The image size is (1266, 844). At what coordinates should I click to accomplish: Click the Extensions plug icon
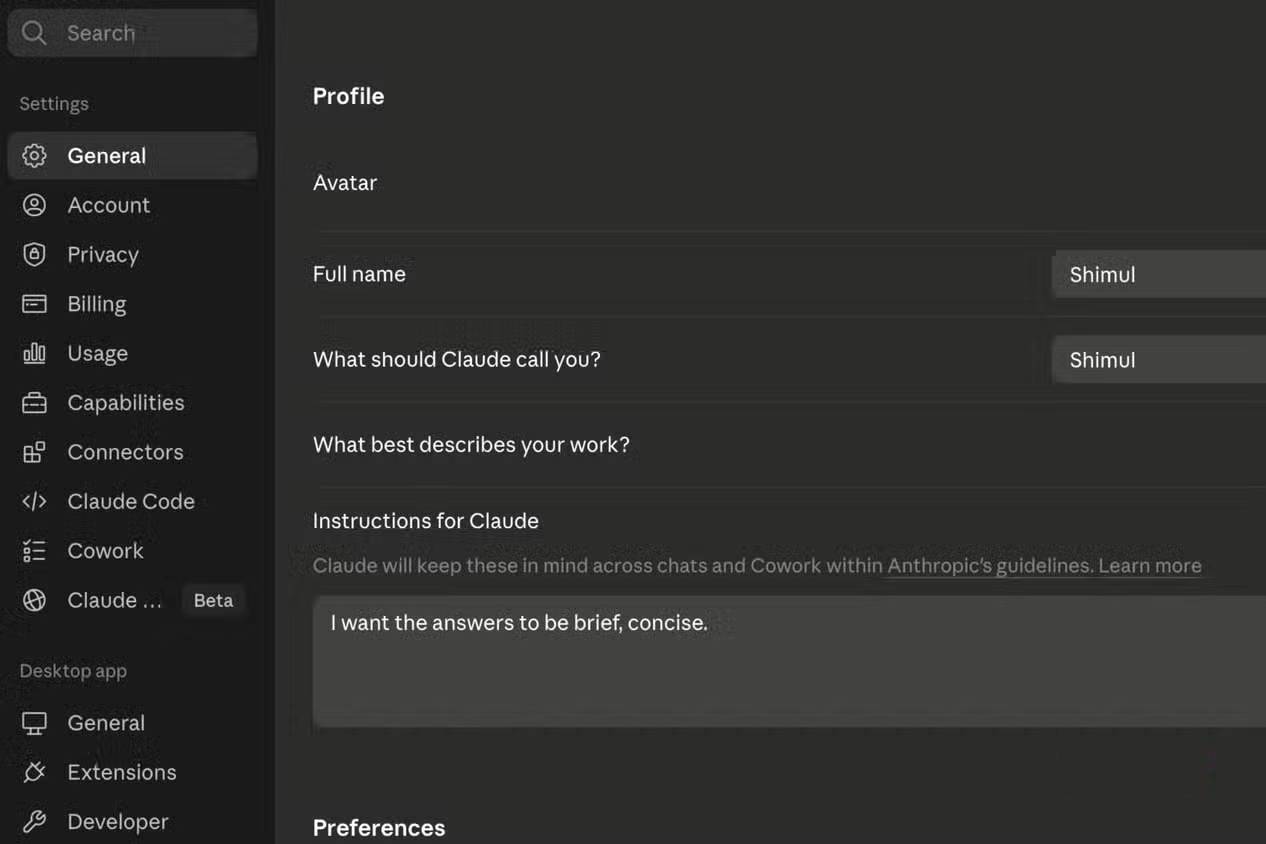tap(34, 772)
